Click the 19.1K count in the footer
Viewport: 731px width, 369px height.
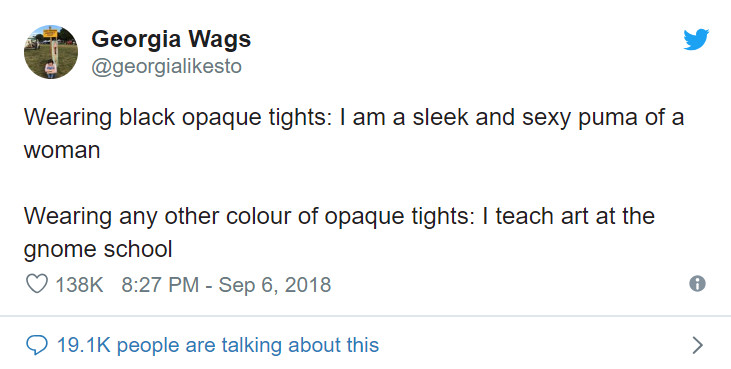point(83,345)
